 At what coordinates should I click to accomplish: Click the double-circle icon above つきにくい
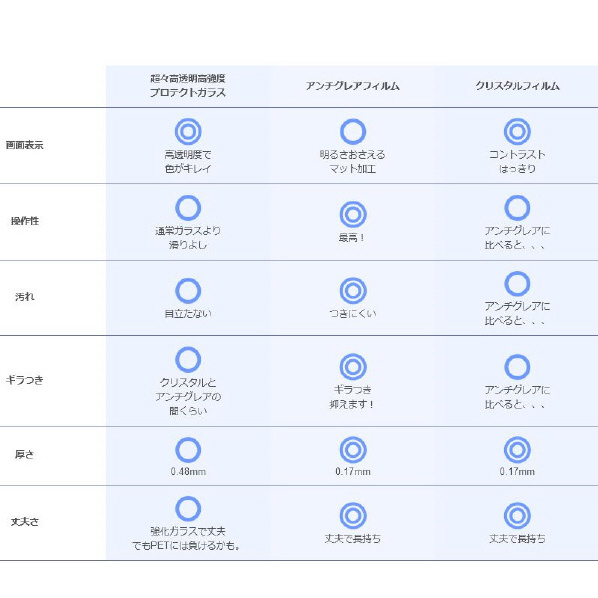click(x=353, y=291)
